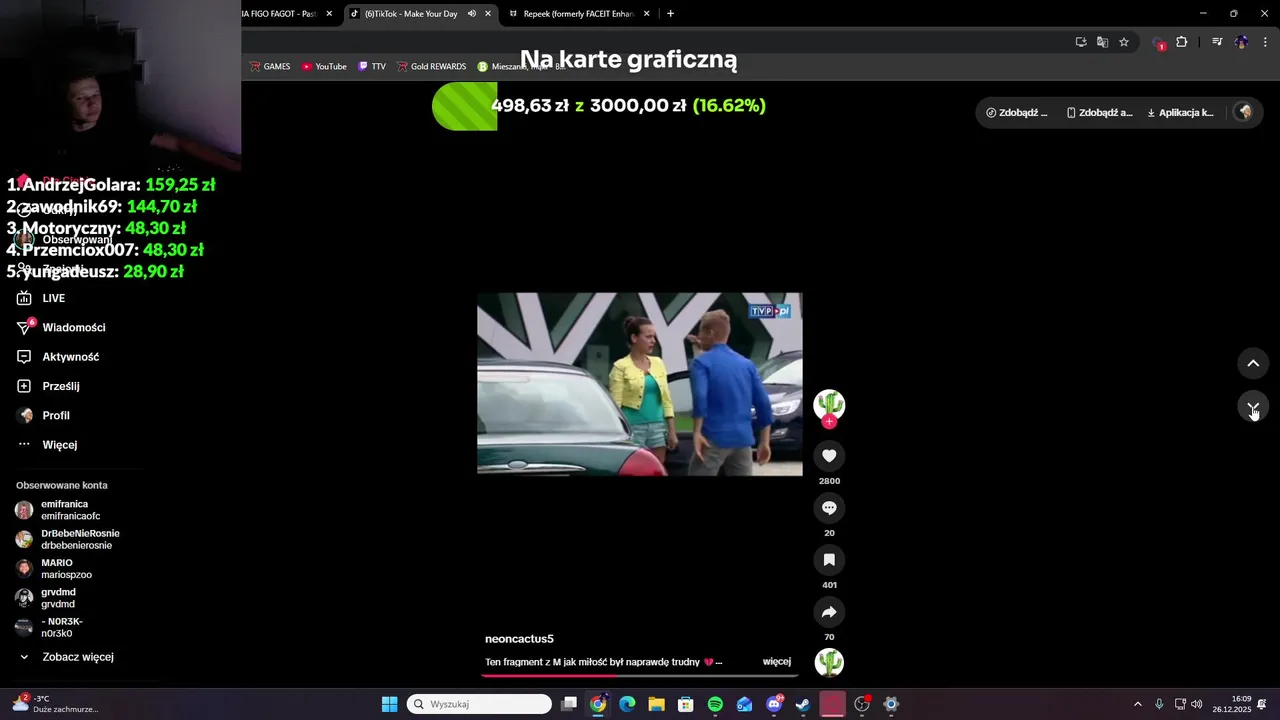Click the Wyszukaj taskbar search field
Screen dimensions: 1280x720
coord(480,704)
